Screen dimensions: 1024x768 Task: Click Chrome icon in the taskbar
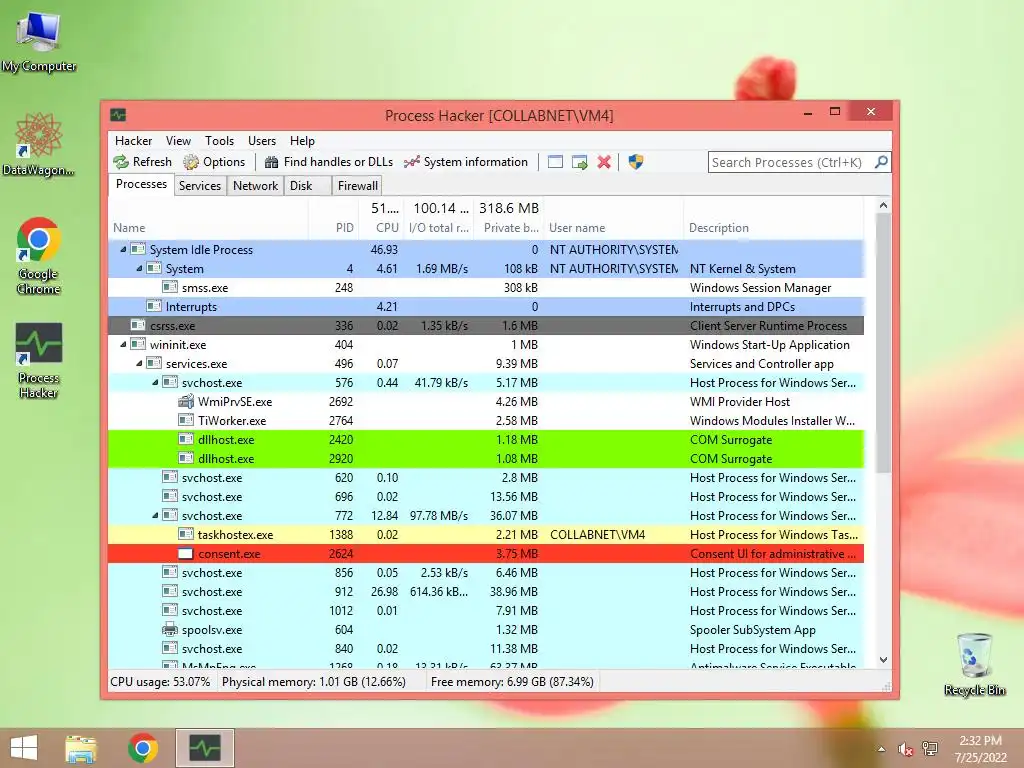pyautogui.click(x=143, y=748)
